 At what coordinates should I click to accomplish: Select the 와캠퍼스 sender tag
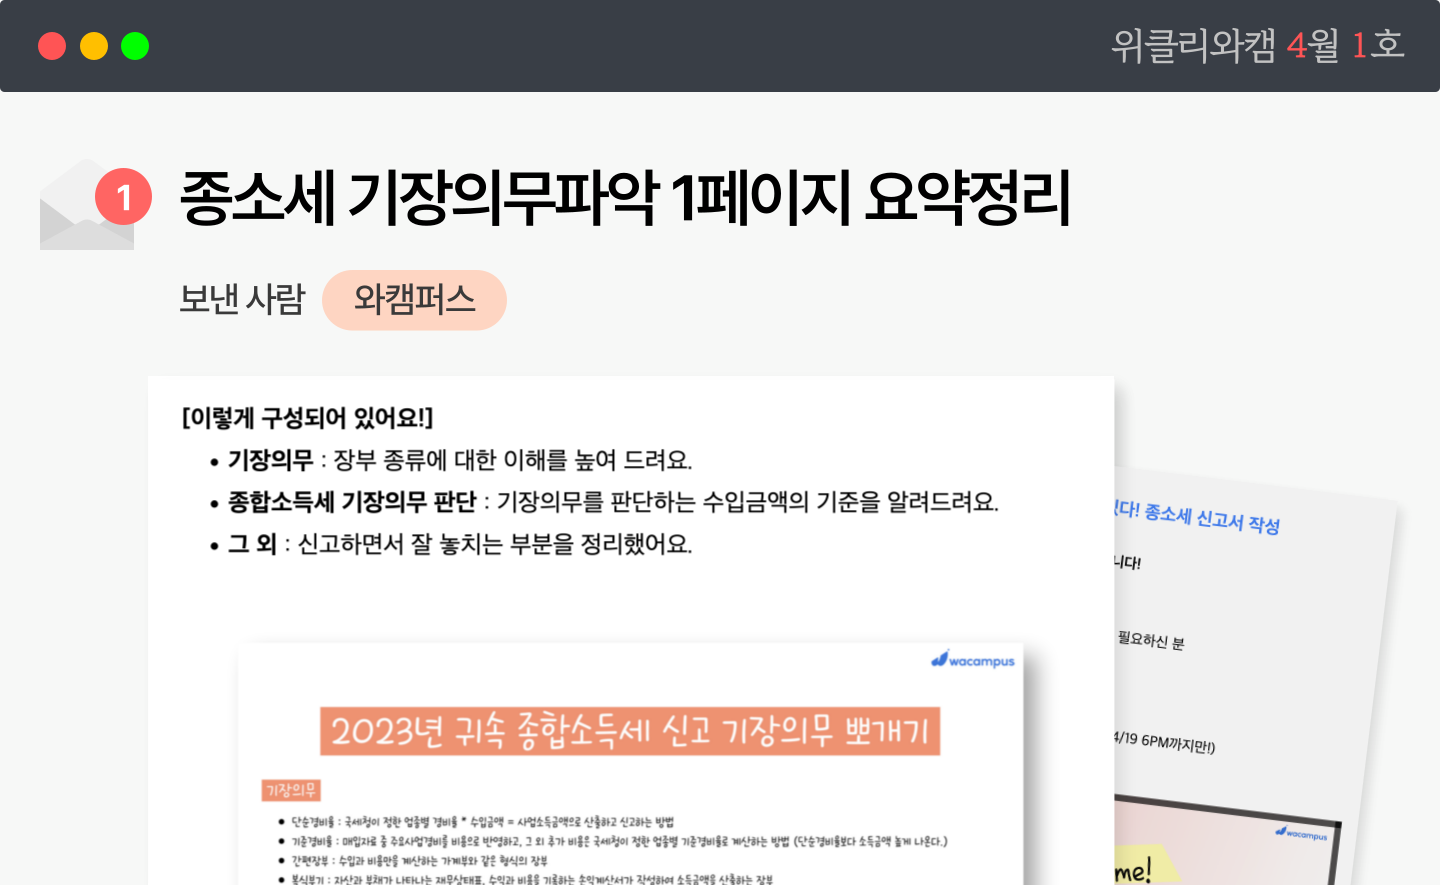414,300
